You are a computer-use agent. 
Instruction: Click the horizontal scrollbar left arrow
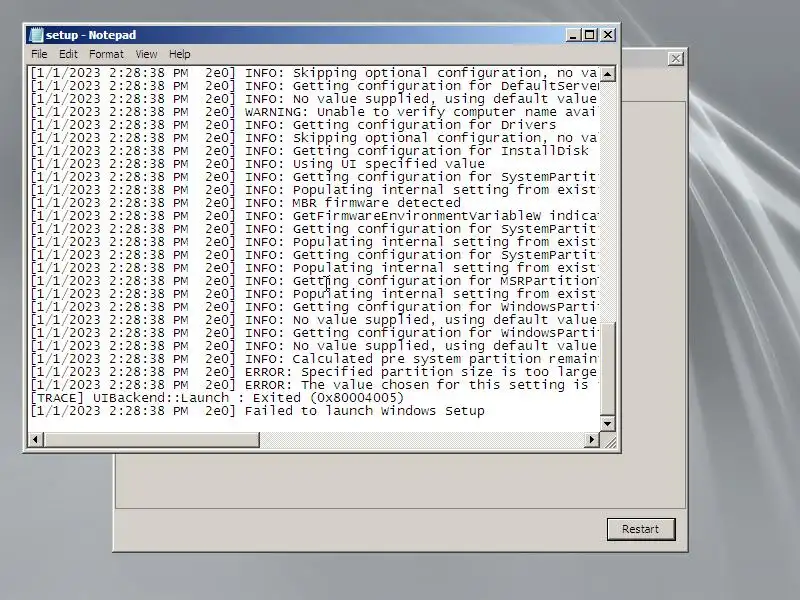click(35, 439)
